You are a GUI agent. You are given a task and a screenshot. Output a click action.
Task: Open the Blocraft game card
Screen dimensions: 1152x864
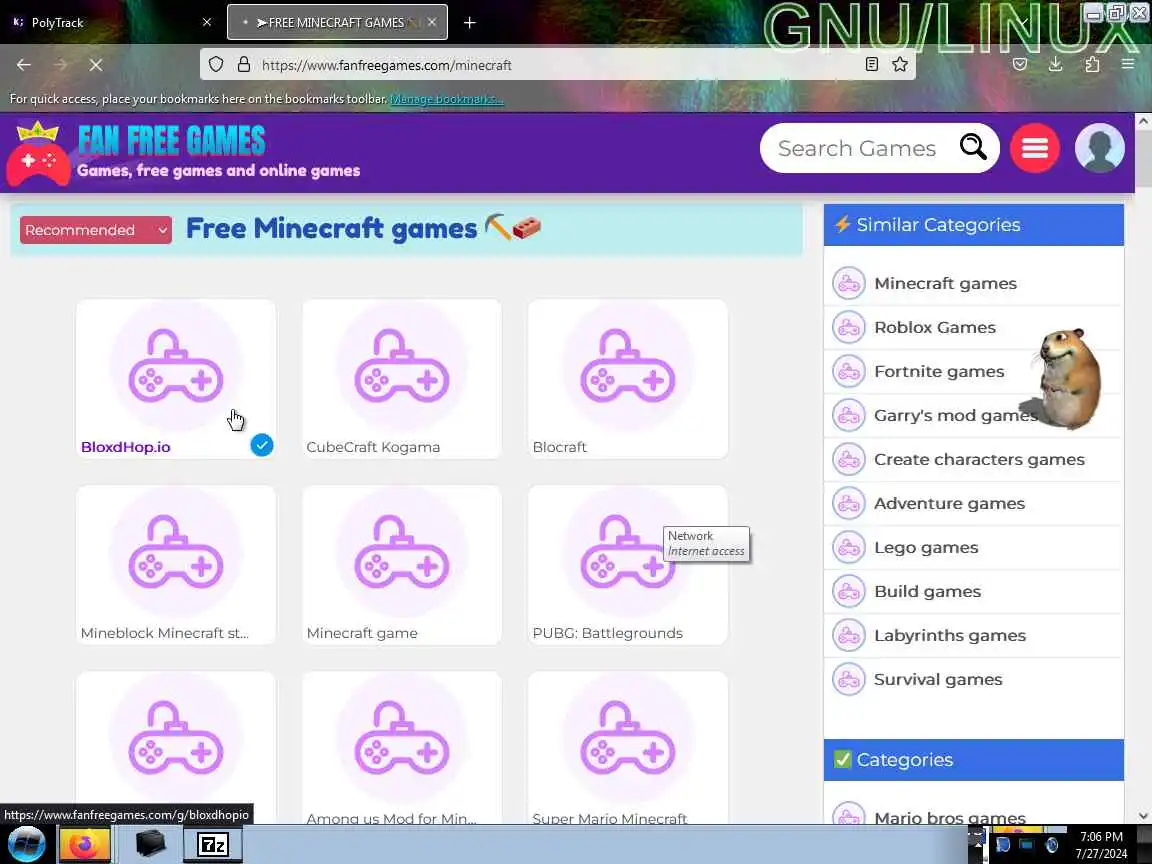(627, 379)
